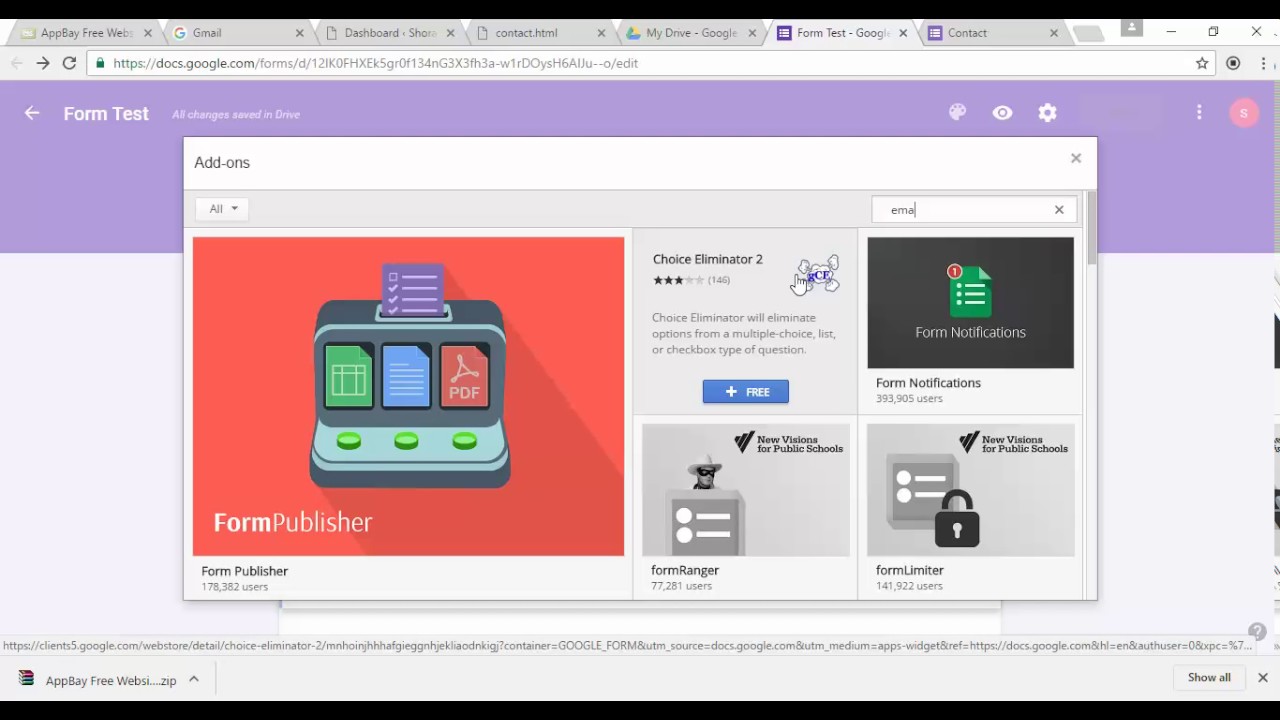
Task: Close the Gmail tab
Action: (299, 33)
